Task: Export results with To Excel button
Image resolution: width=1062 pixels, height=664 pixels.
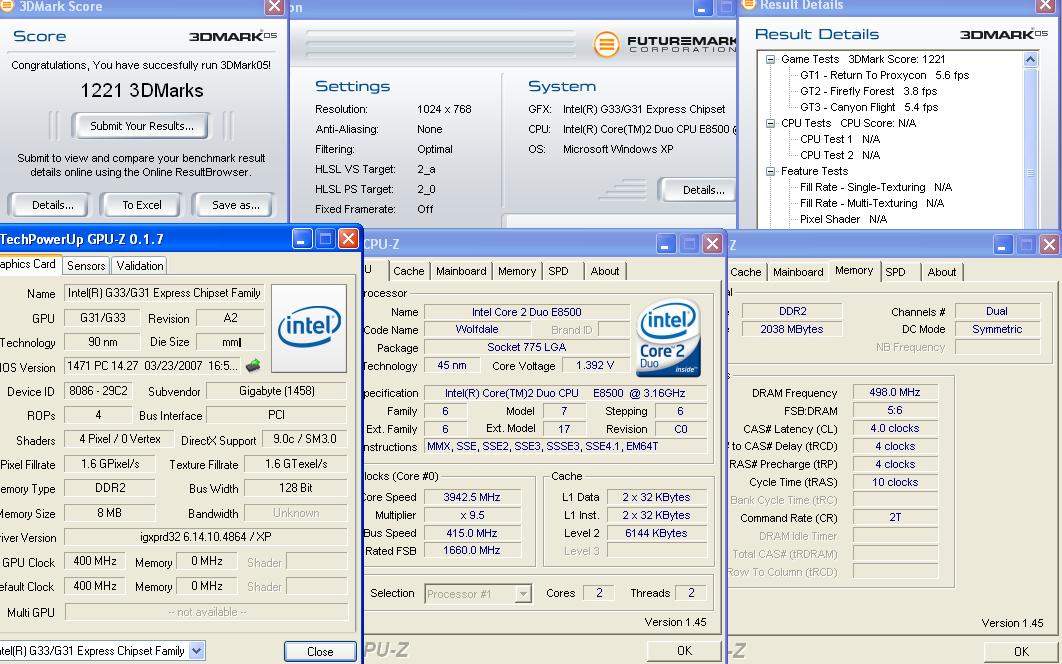Action: pyautogui.click(x=142, y=205)
